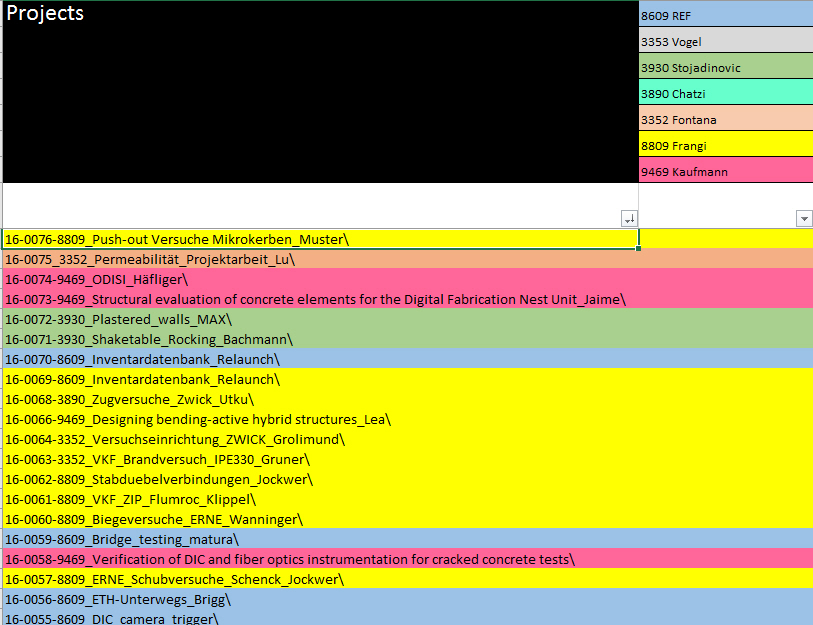This screenshot has width=813, height=625.
Task: Select cell 16-0066-9469 Designing bending-active hybrid structures
Action: tap(320, 419)
